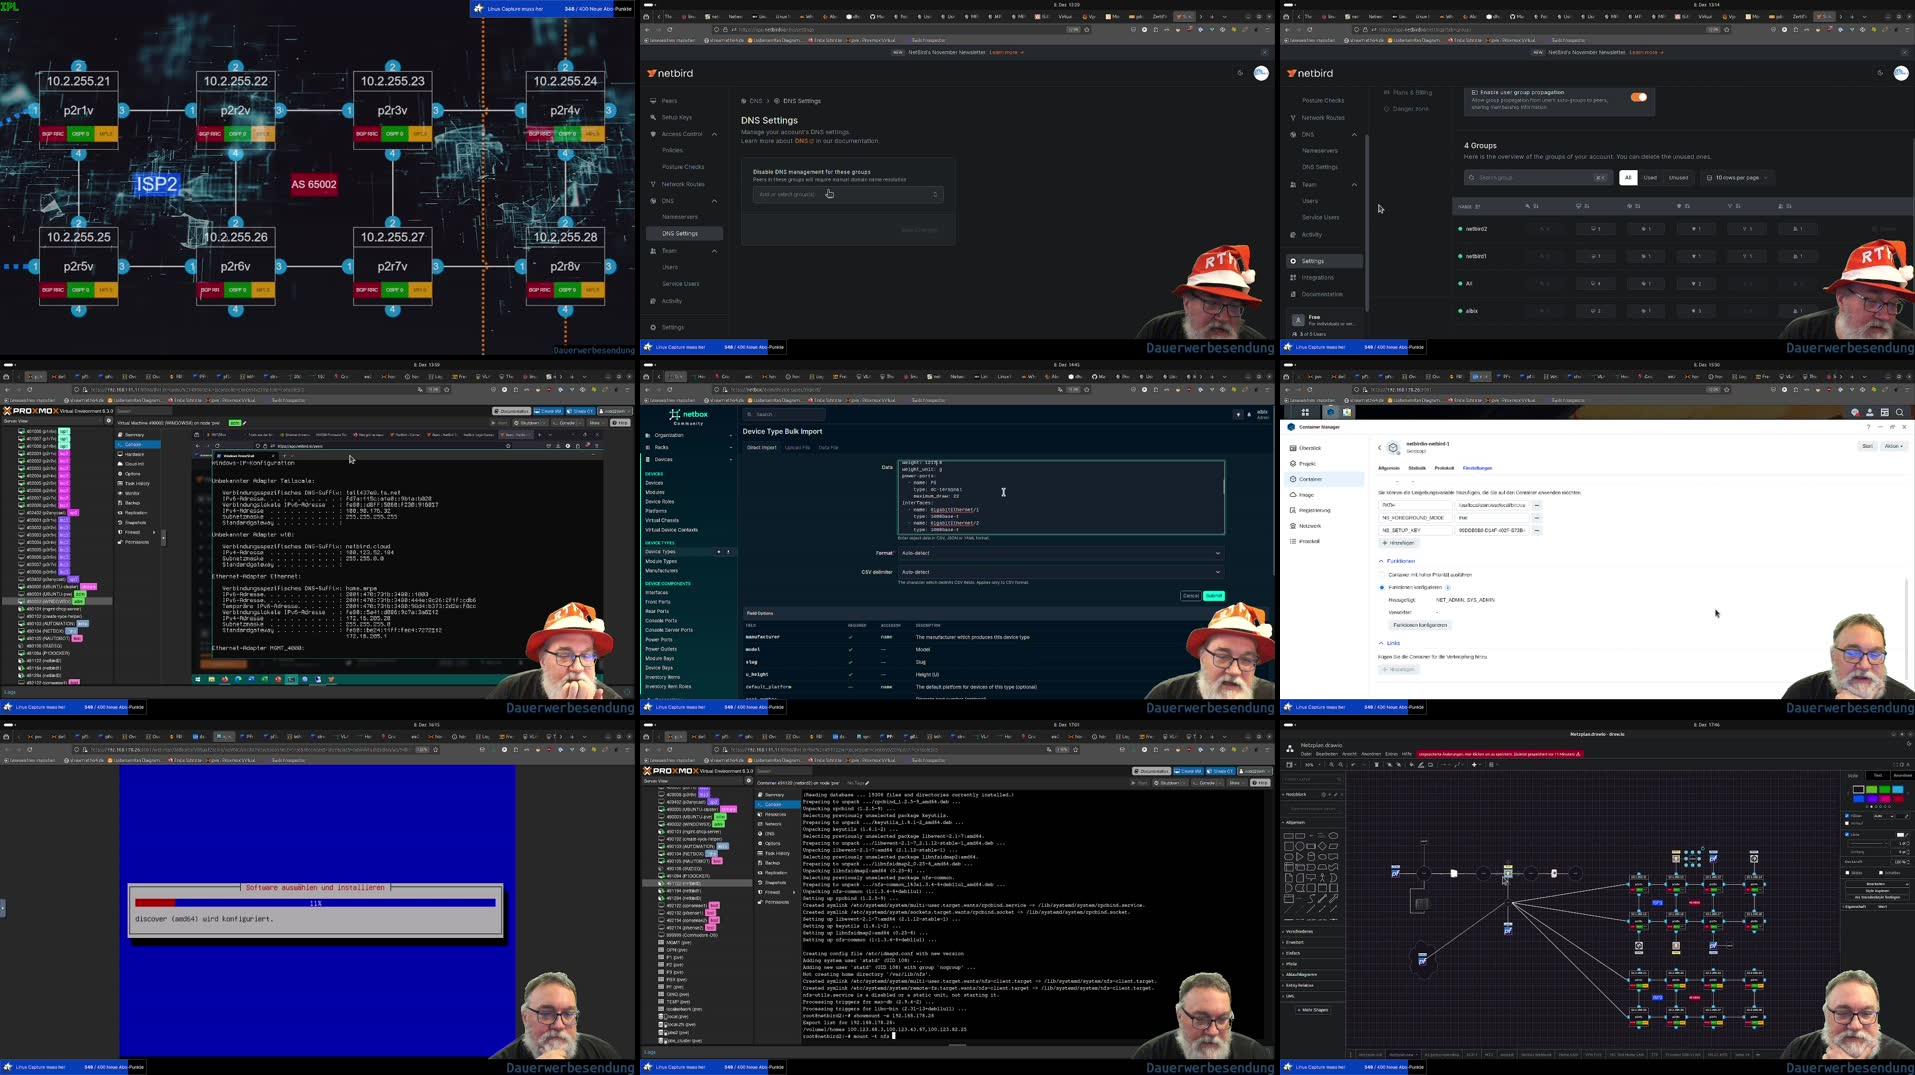Click add icon beside Device Types in netbox
This screenshot has width=1915, height=1075.
[719, 552]
